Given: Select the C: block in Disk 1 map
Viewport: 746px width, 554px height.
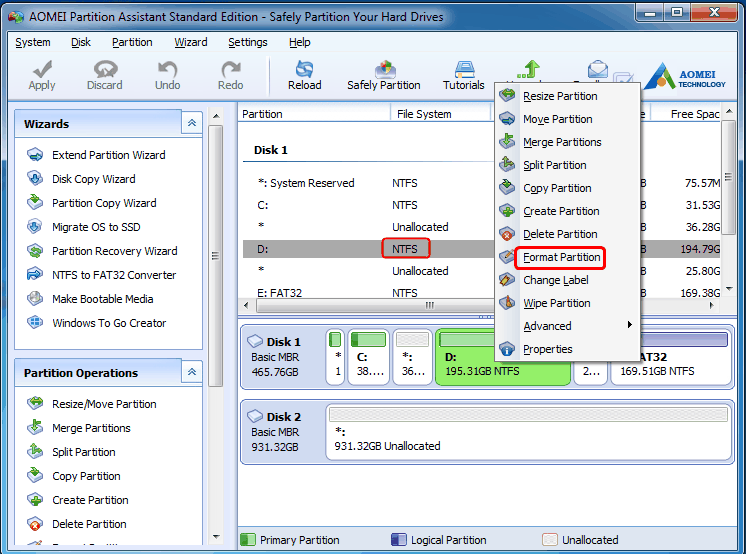Looking at the screenshot, I should click(368, 357).
